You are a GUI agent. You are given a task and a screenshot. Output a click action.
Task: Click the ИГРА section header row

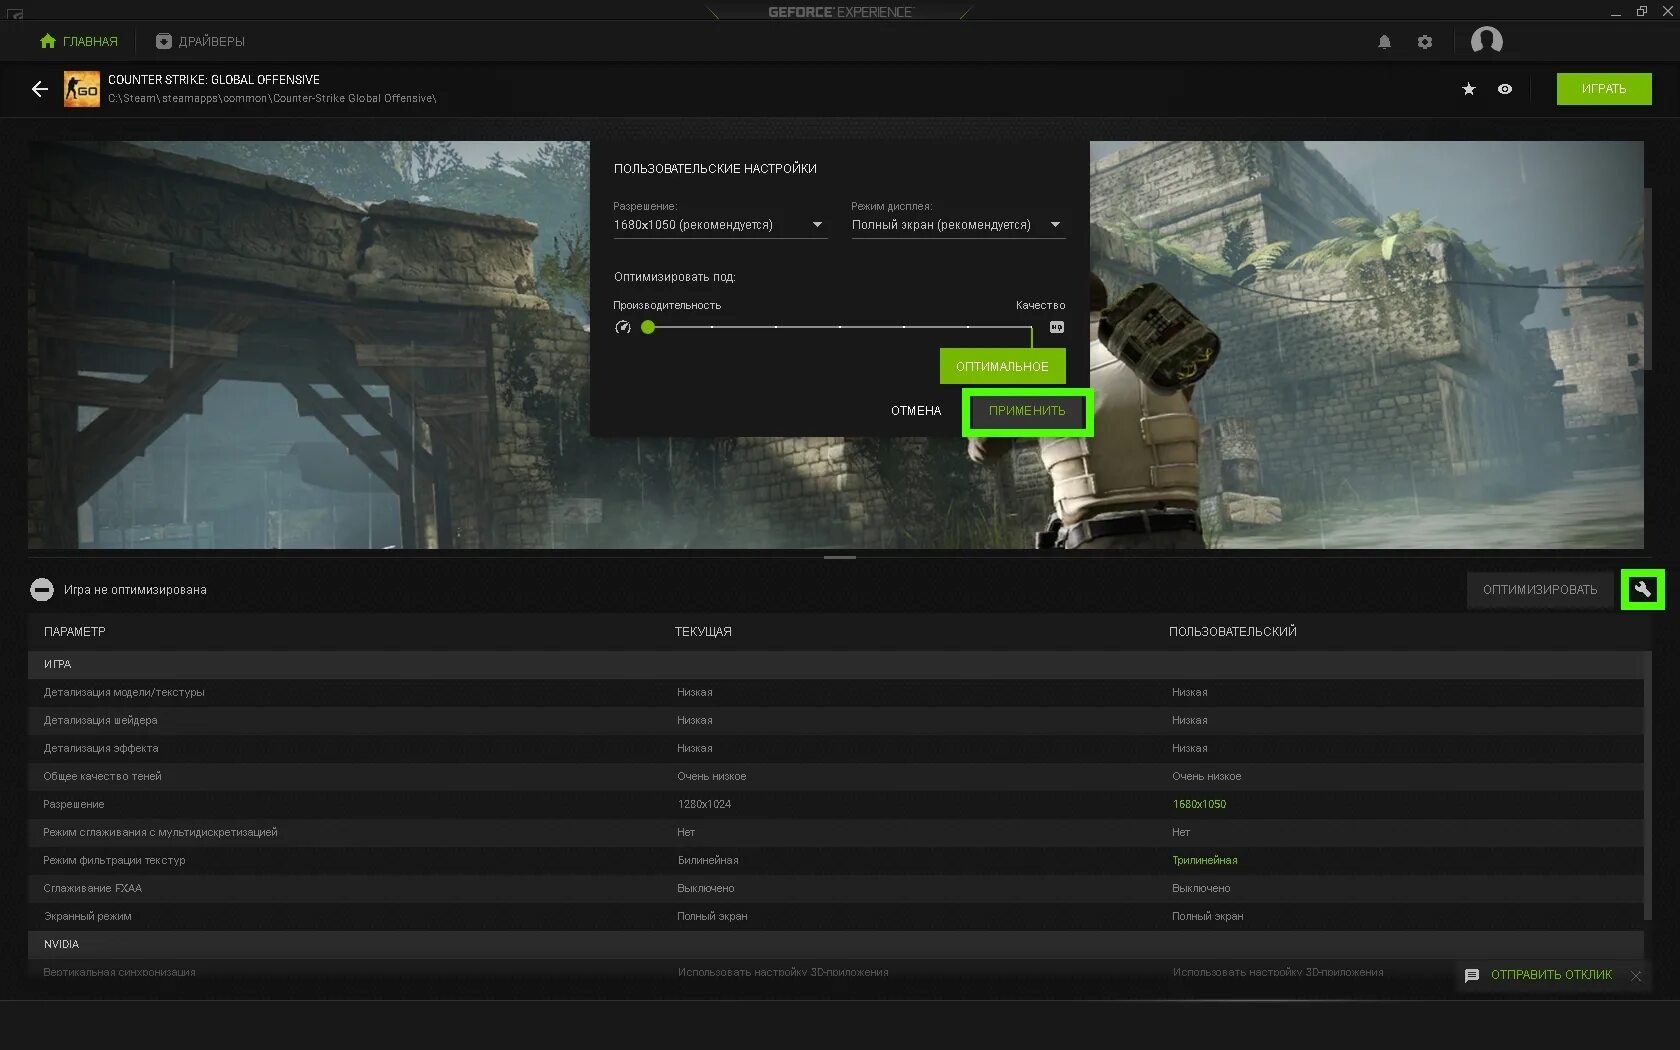coord(836,664)
